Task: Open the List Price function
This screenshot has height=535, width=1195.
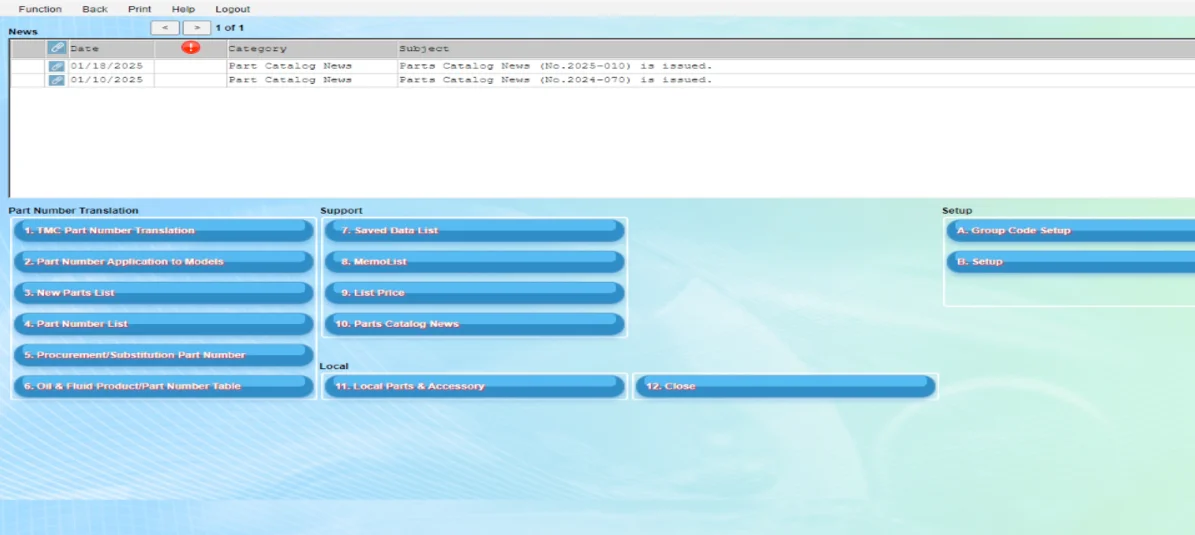Action: [474, 293]
